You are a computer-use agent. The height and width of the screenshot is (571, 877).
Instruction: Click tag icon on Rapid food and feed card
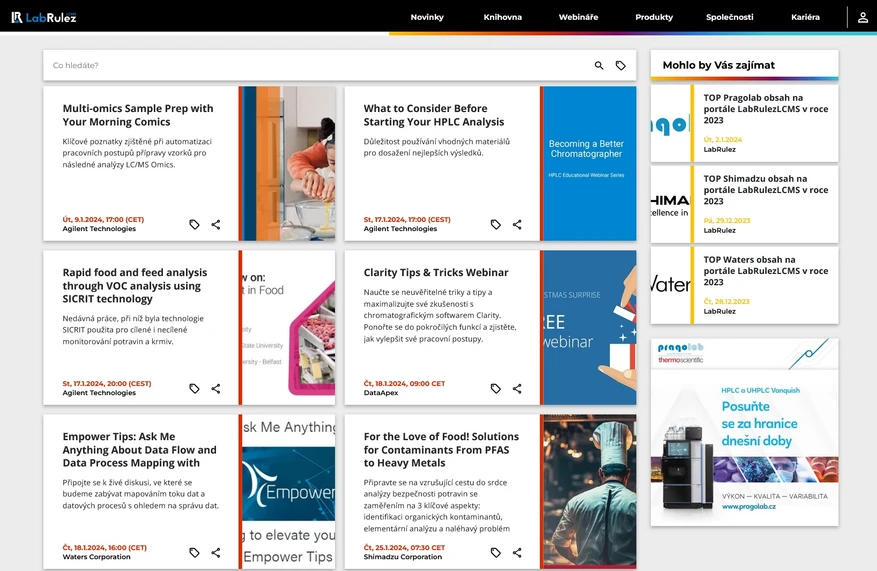click(x=194, y=388)
